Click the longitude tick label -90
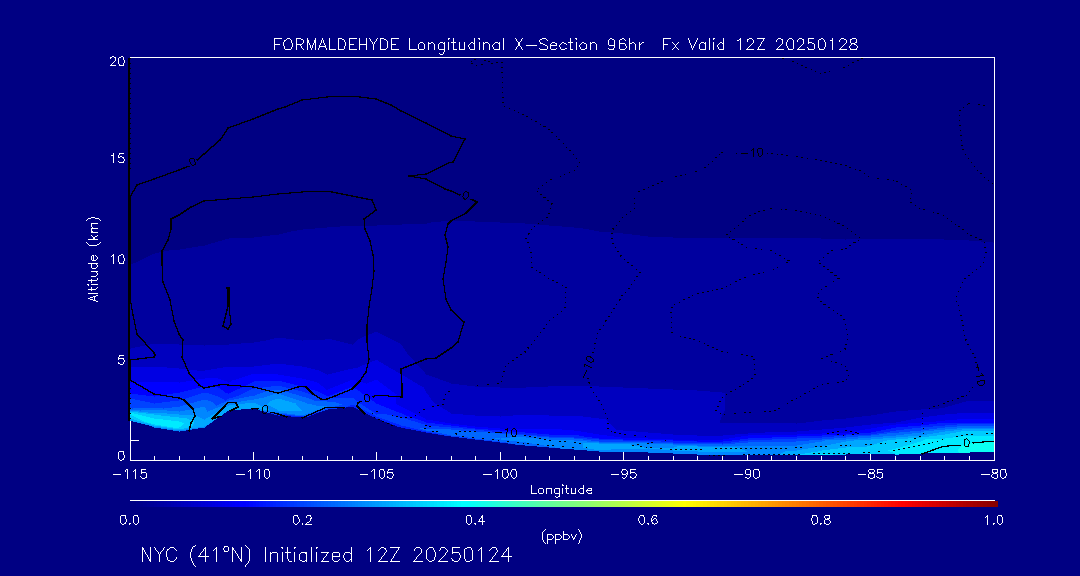Screen dimensions: 1080x576 pyautogui.click(x=747, y=475)
